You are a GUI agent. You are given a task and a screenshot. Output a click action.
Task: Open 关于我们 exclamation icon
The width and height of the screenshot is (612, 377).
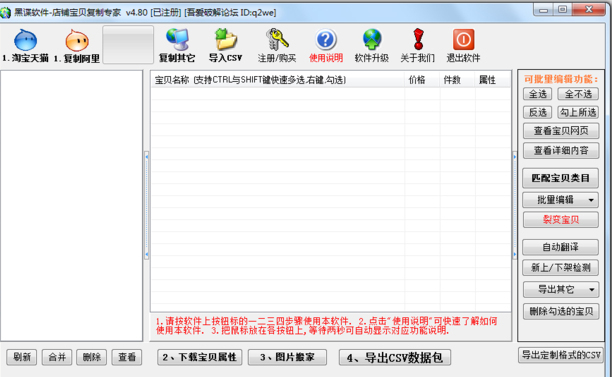pyautogui.click(x=418, y=39)
